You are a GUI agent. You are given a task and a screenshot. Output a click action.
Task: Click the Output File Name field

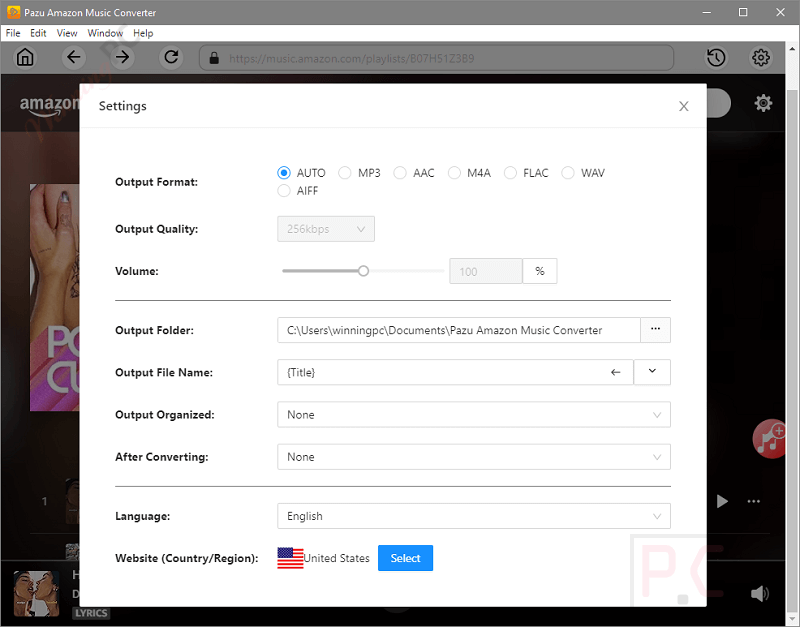[x=455, y=372]
